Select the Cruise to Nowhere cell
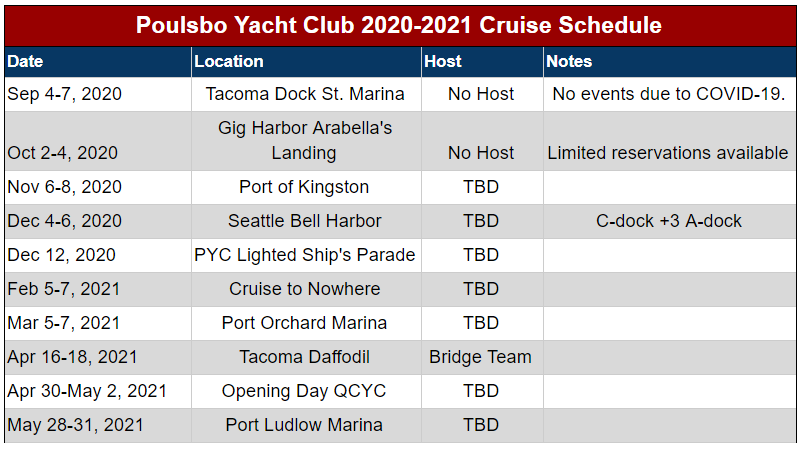The width and height of the screenshot is (803, 449). pyautogui.click(x=304, y=289)
